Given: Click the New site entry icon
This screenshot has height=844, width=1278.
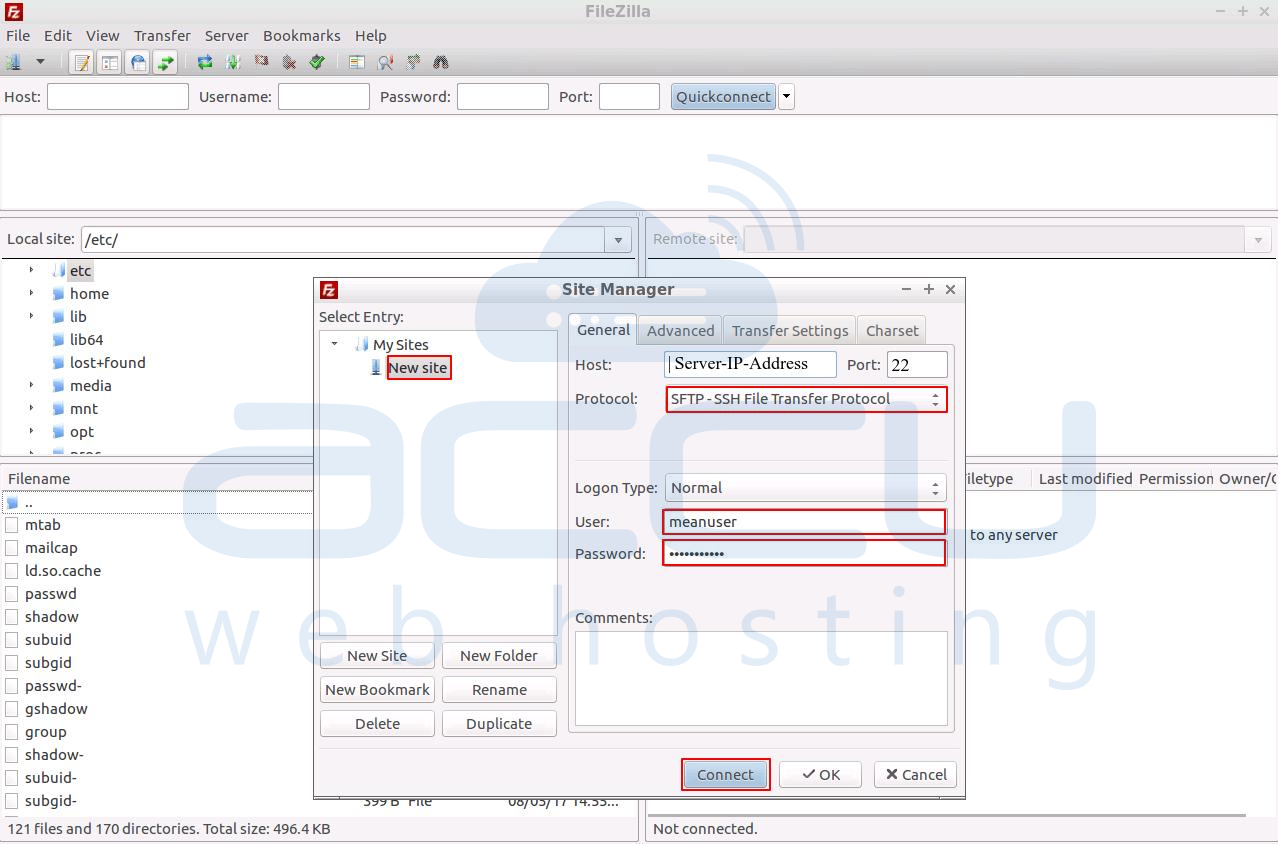Looking at the screenshot, I should (x=376, y=368).
